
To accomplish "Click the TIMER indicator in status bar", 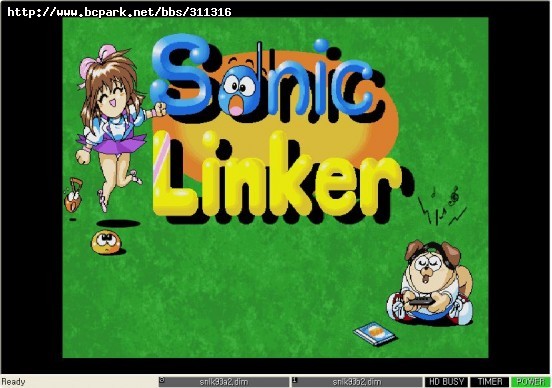I will pos(490,382).
